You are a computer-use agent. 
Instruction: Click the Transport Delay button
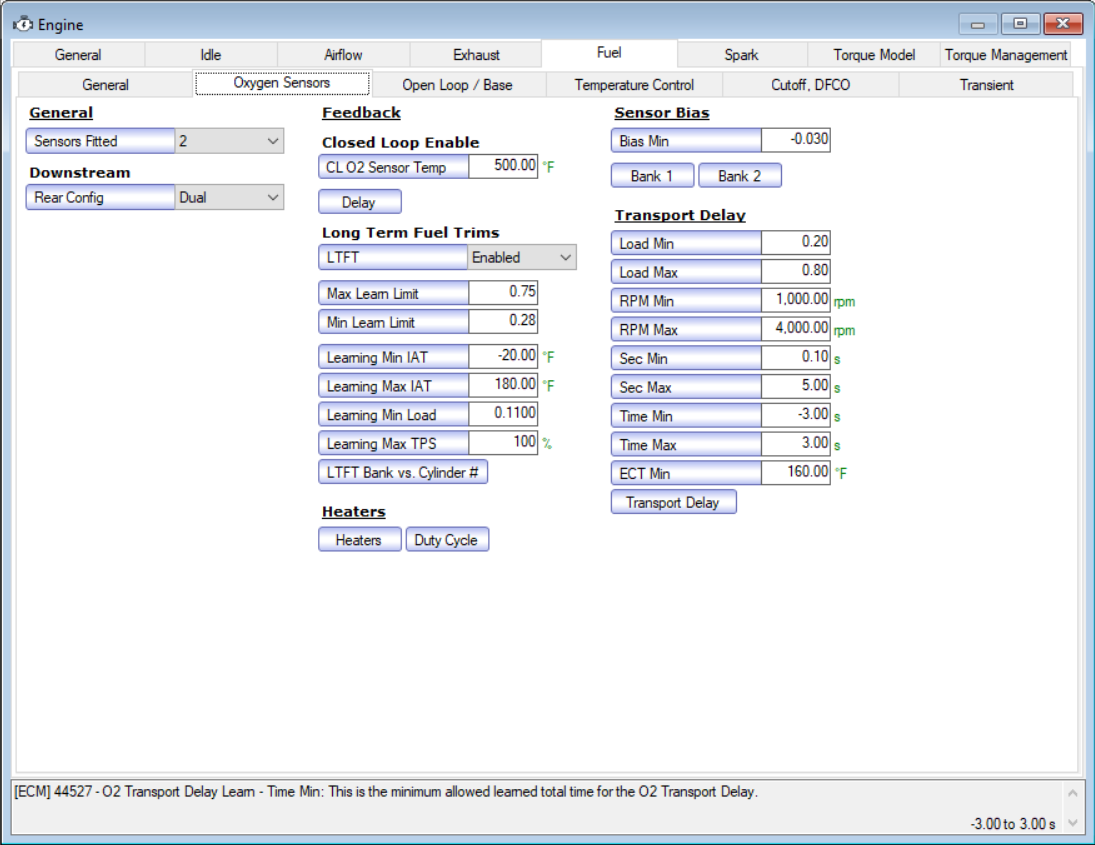tap(673, 502)
